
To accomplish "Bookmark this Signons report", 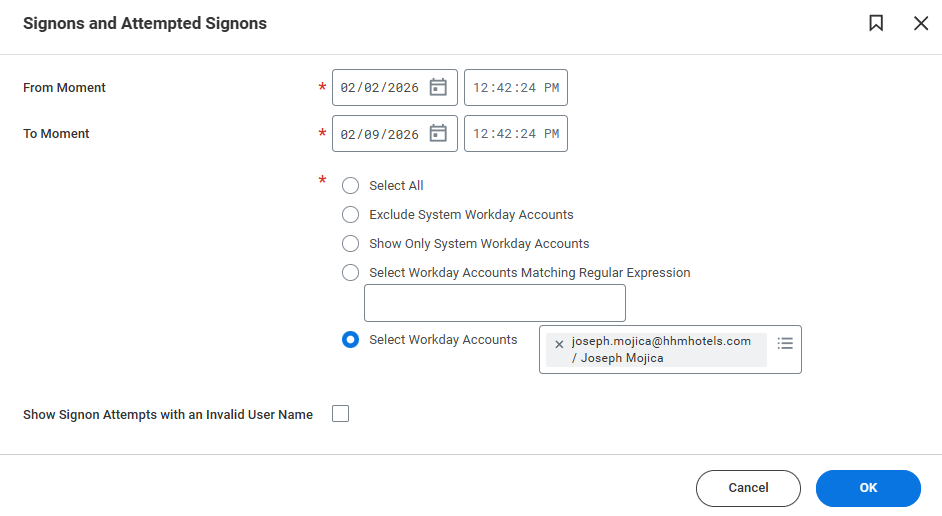I will (876, 23).
